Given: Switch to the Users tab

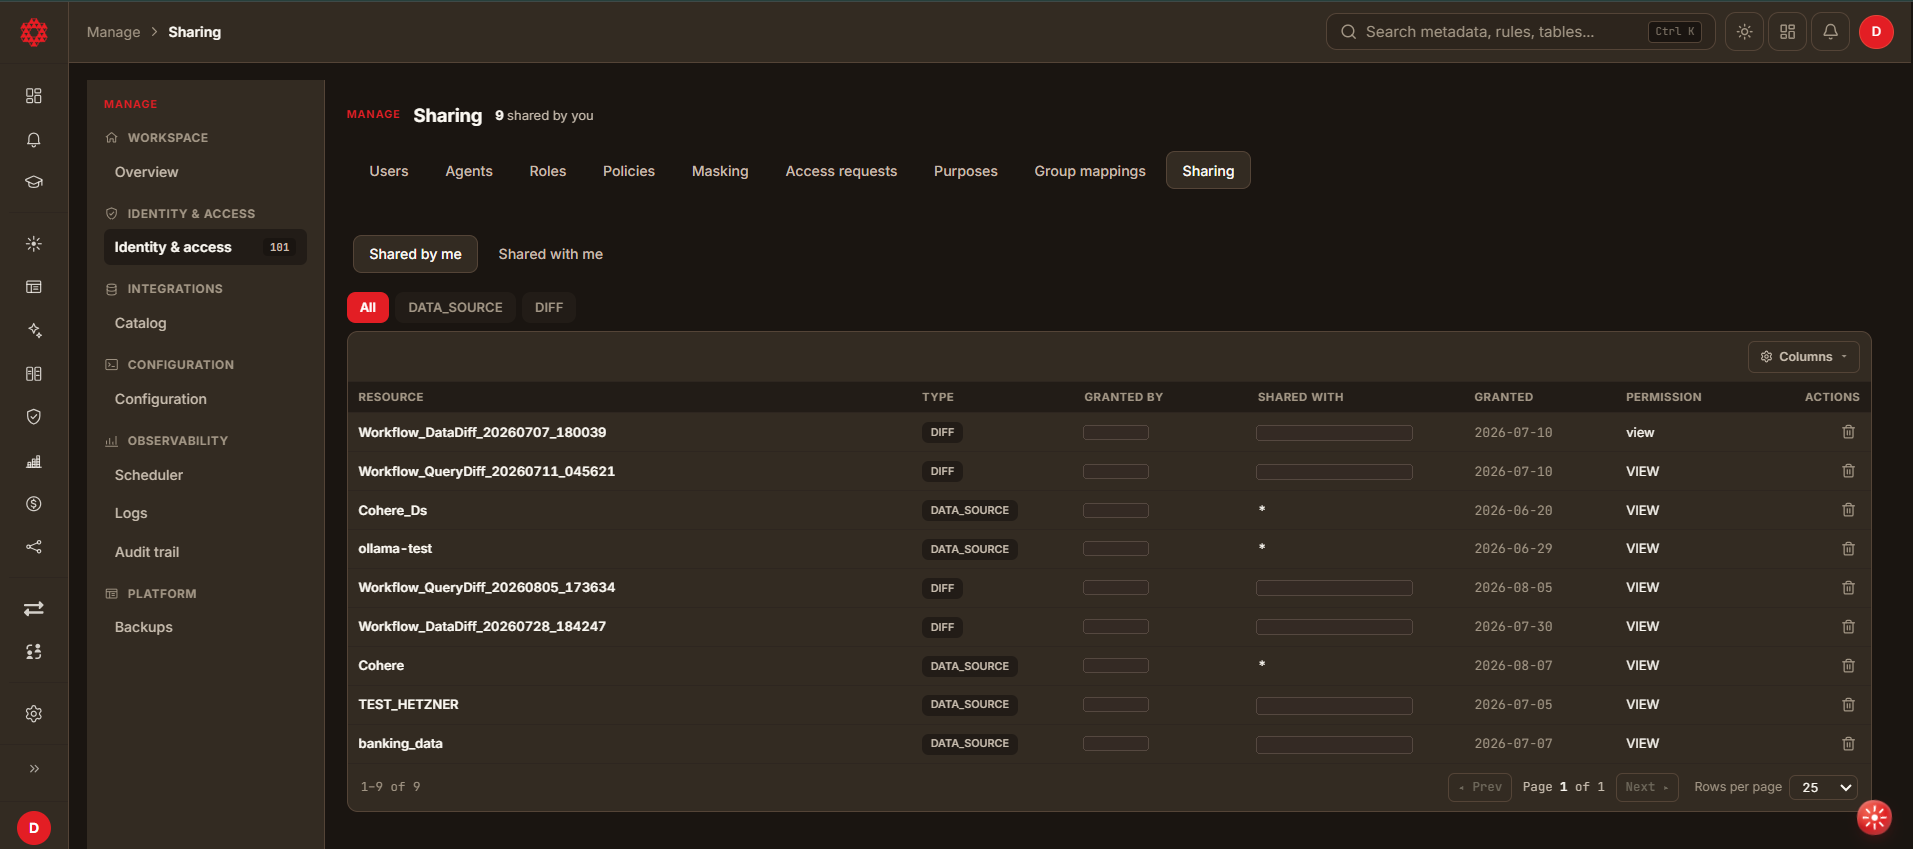Looking at the screenshot, I should (x=389, y=171).
